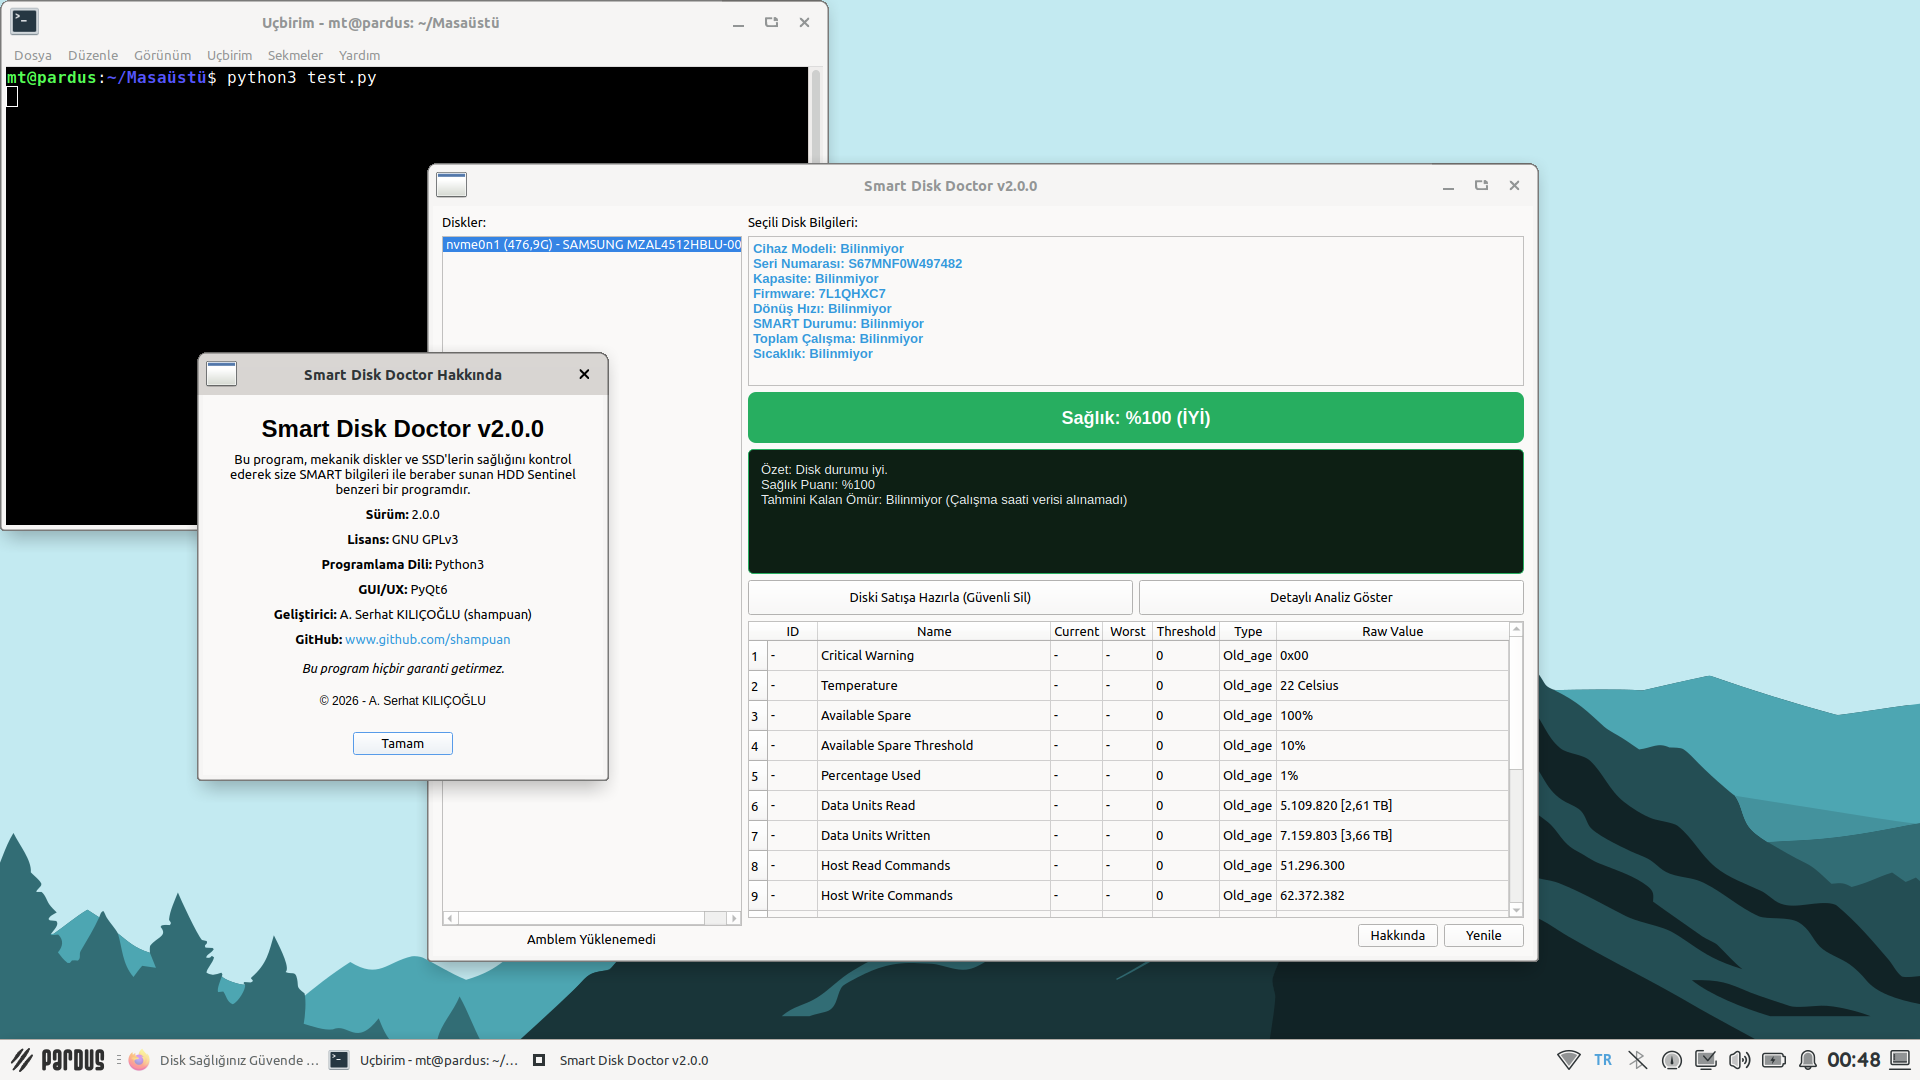Screen dimensions: 1920x1080
Task: Close the Hakkında about dialog
Action: pyautogui.click(x=584, y=374)
